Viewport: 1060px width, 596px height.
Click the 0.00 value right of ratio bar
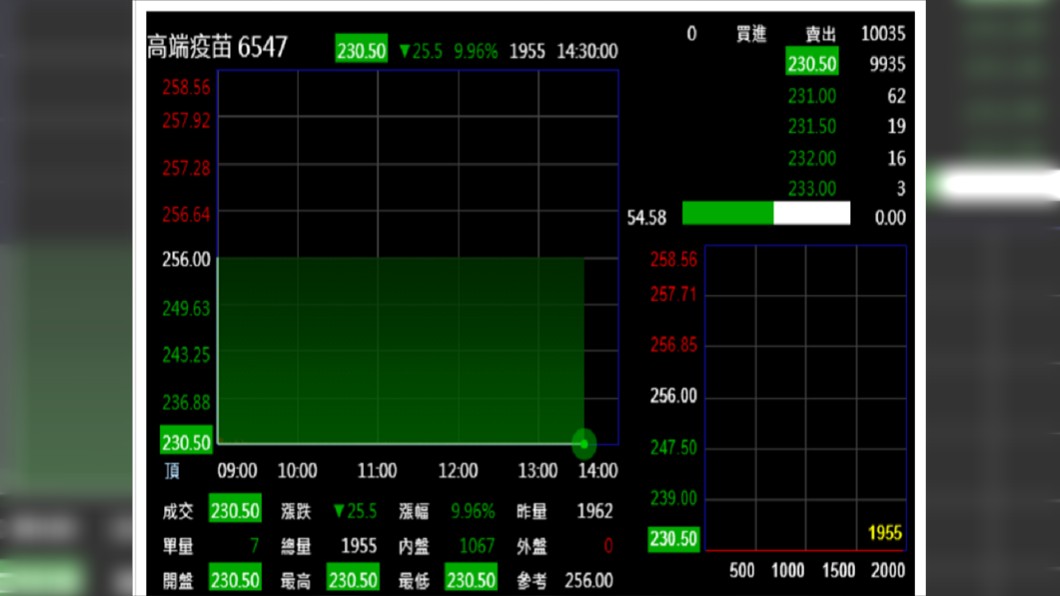(890, 218)
